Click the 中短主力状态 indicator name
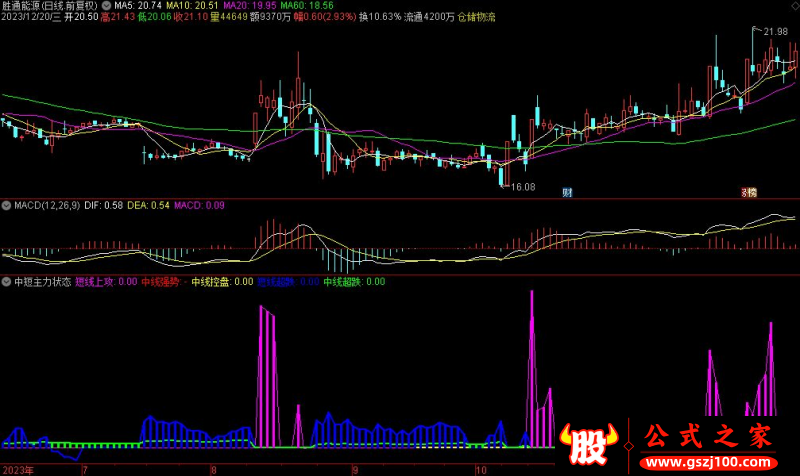800x476 pixels. pyautogui.click(x=43, y=282)
